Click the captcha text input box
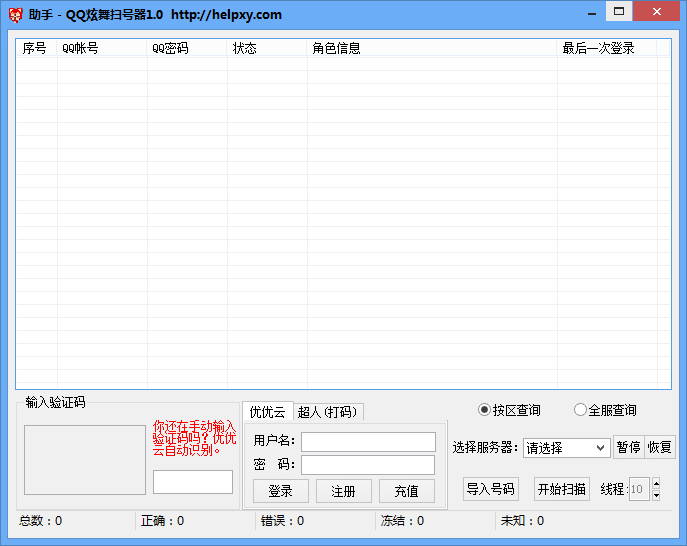Viewport: 687px width, 546px height. click(x=193, y=482)
